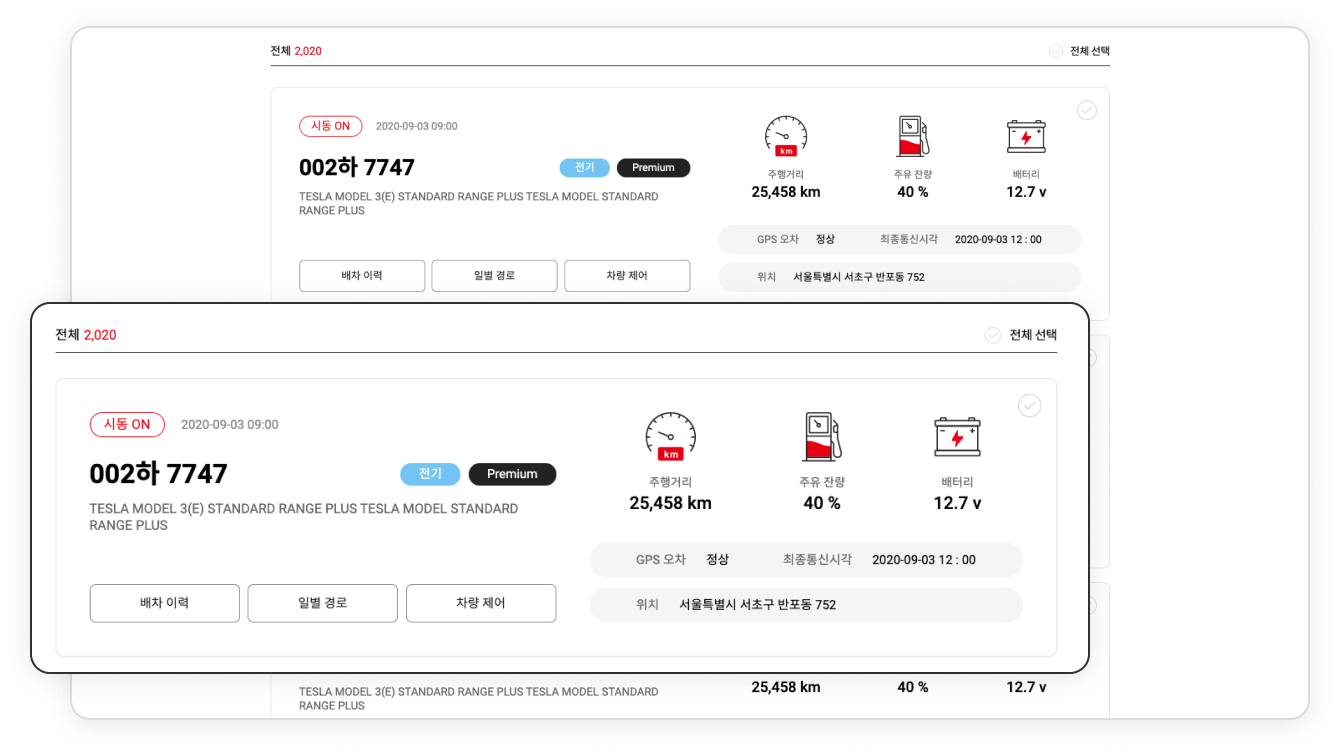Open 차량 제어 in the front card
Screen dimensions: 1340x754
(x=481, y=603)
